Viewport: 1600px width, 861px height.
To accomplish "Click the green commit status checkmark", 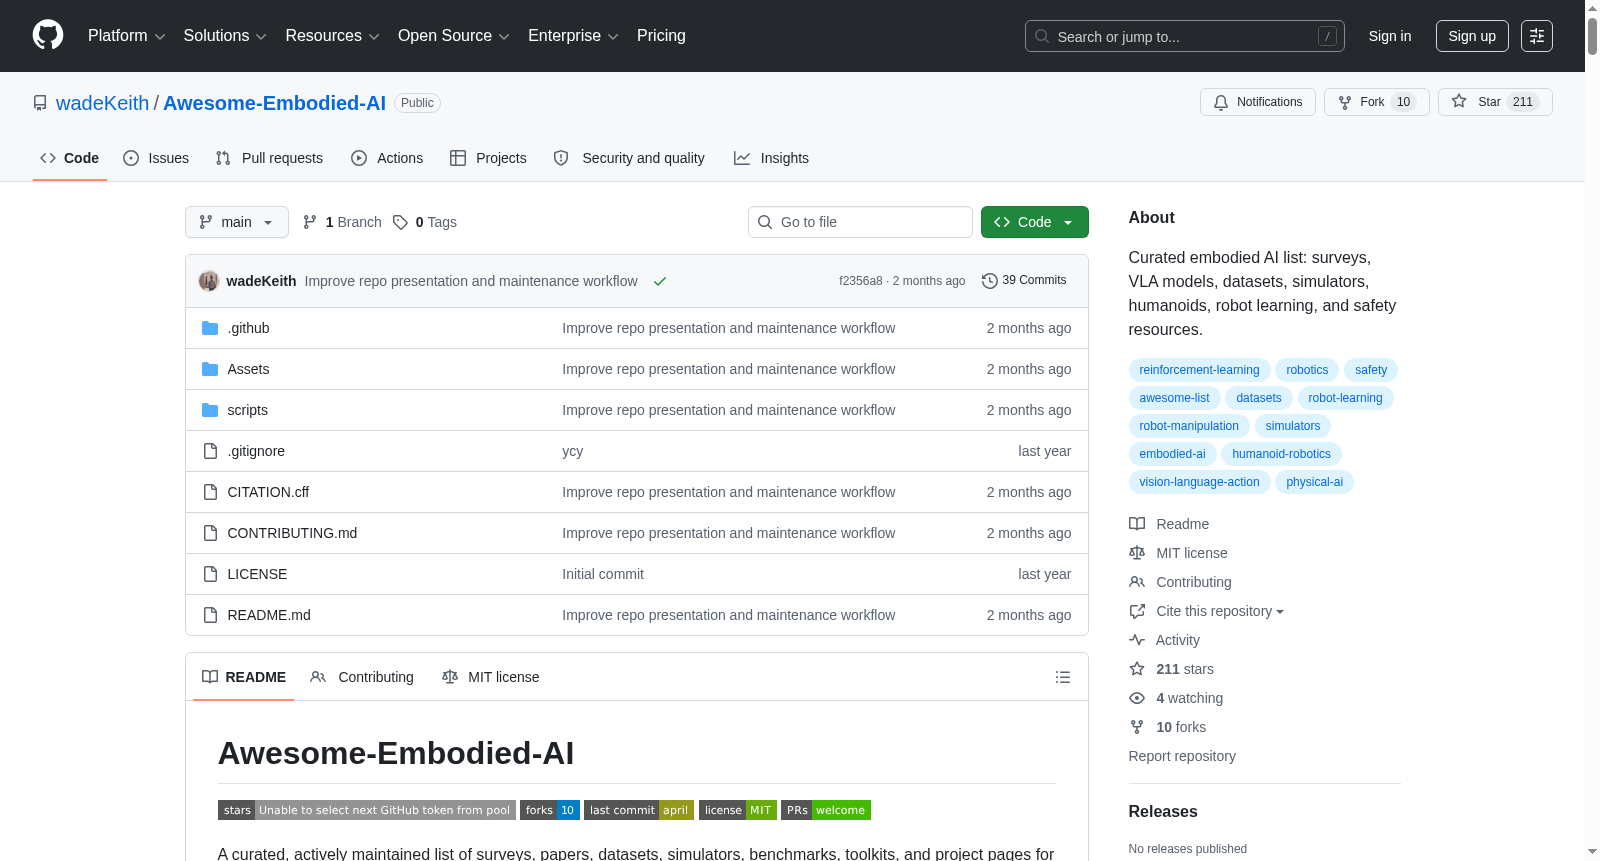I will 660,281.
